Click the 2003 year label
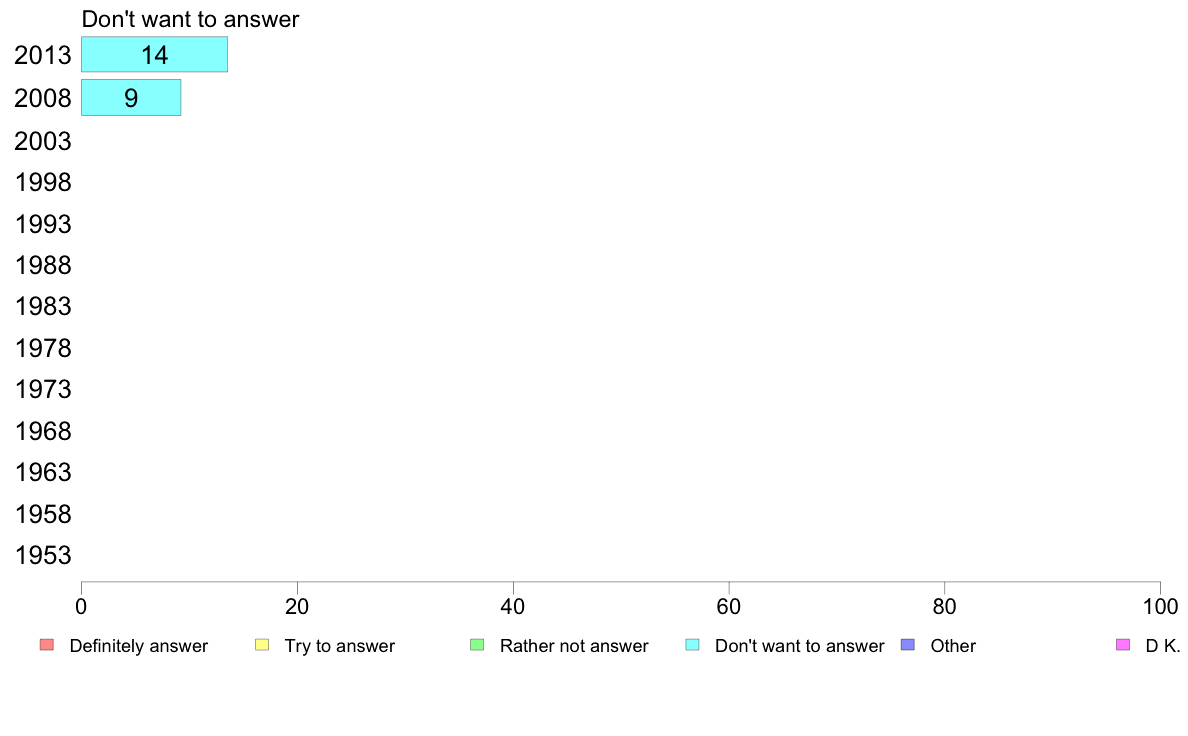 (x=42, y=141)
